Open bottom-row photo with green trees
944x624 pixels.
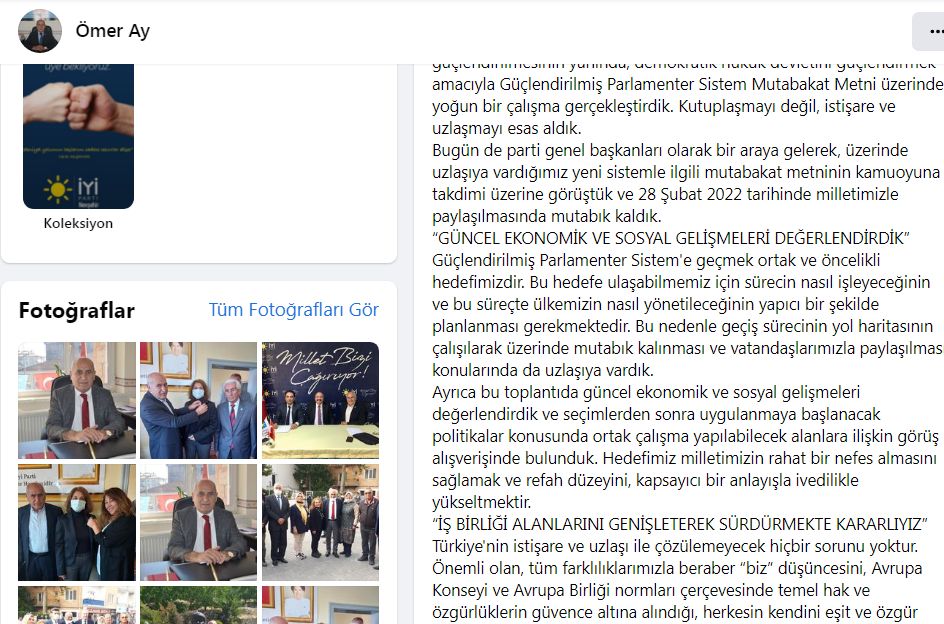coord(199,605)
